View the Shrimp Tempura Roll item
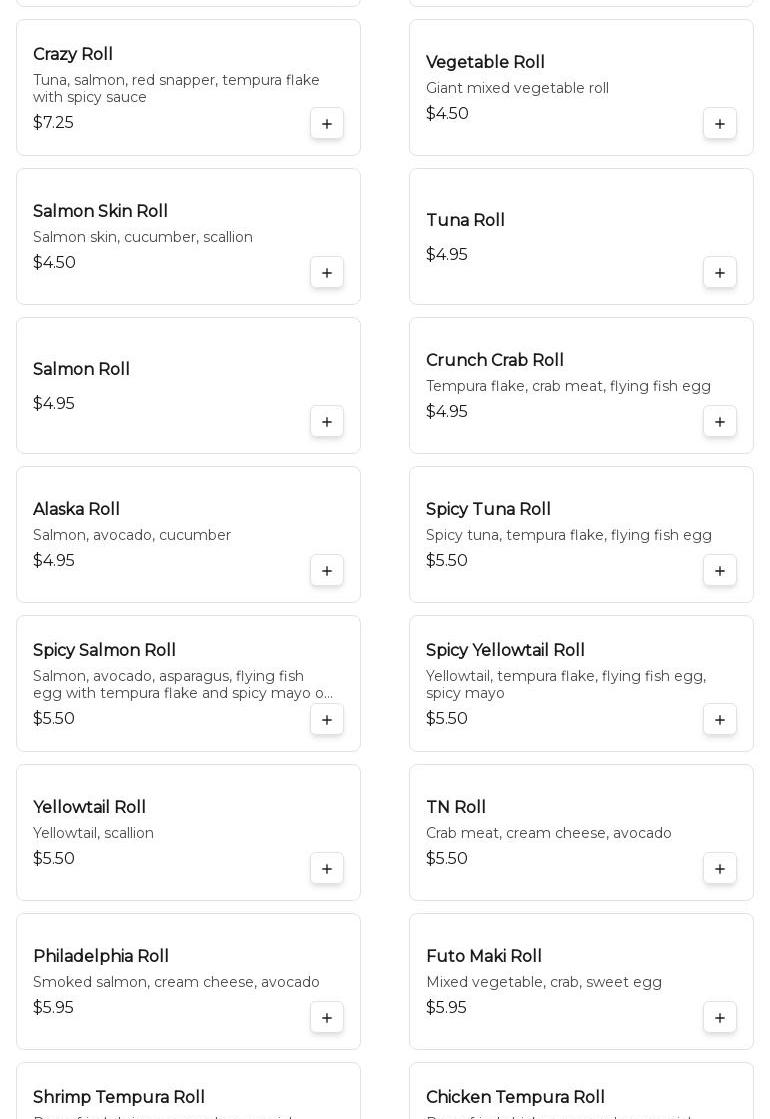The image size is (770, 1119). [119, 1097]
